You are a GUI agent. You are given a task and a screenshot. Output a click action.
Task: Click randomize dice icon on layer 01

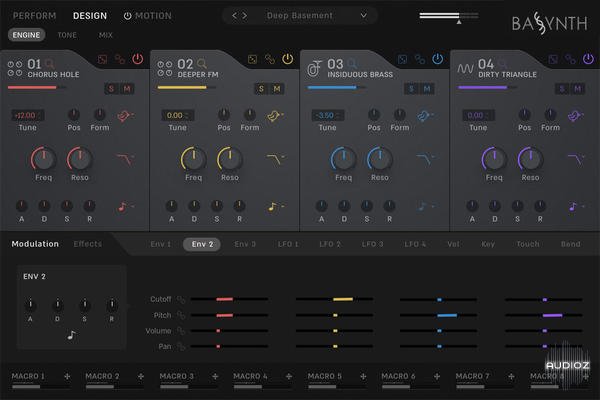coord(102,59)
